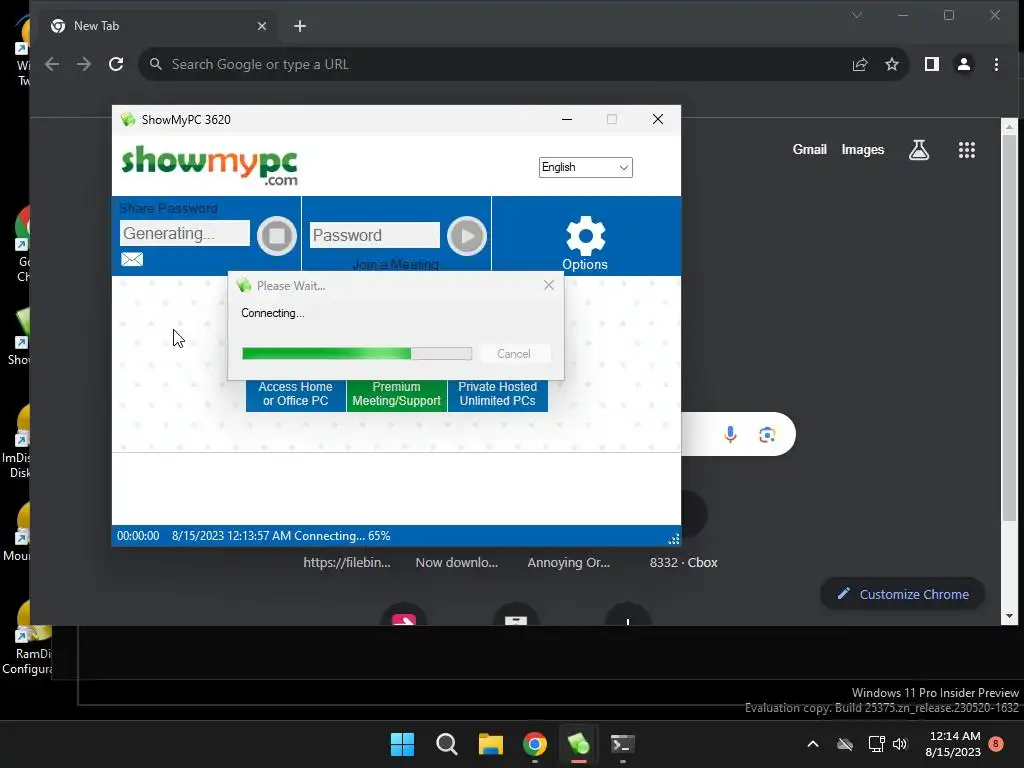The height and width of the screenshot is (768, 1024).
Task: Open a new Chrome tab with plus
Action: coord(300,26)
